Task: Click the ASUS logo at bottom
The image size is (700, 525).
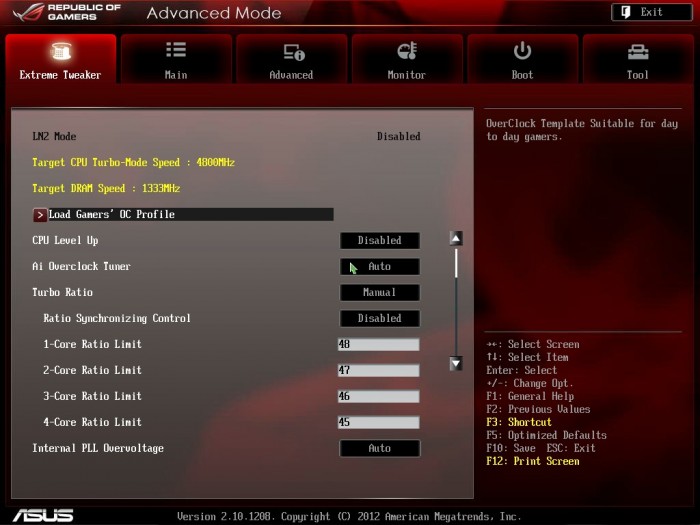Action: [x=43, y=516]
